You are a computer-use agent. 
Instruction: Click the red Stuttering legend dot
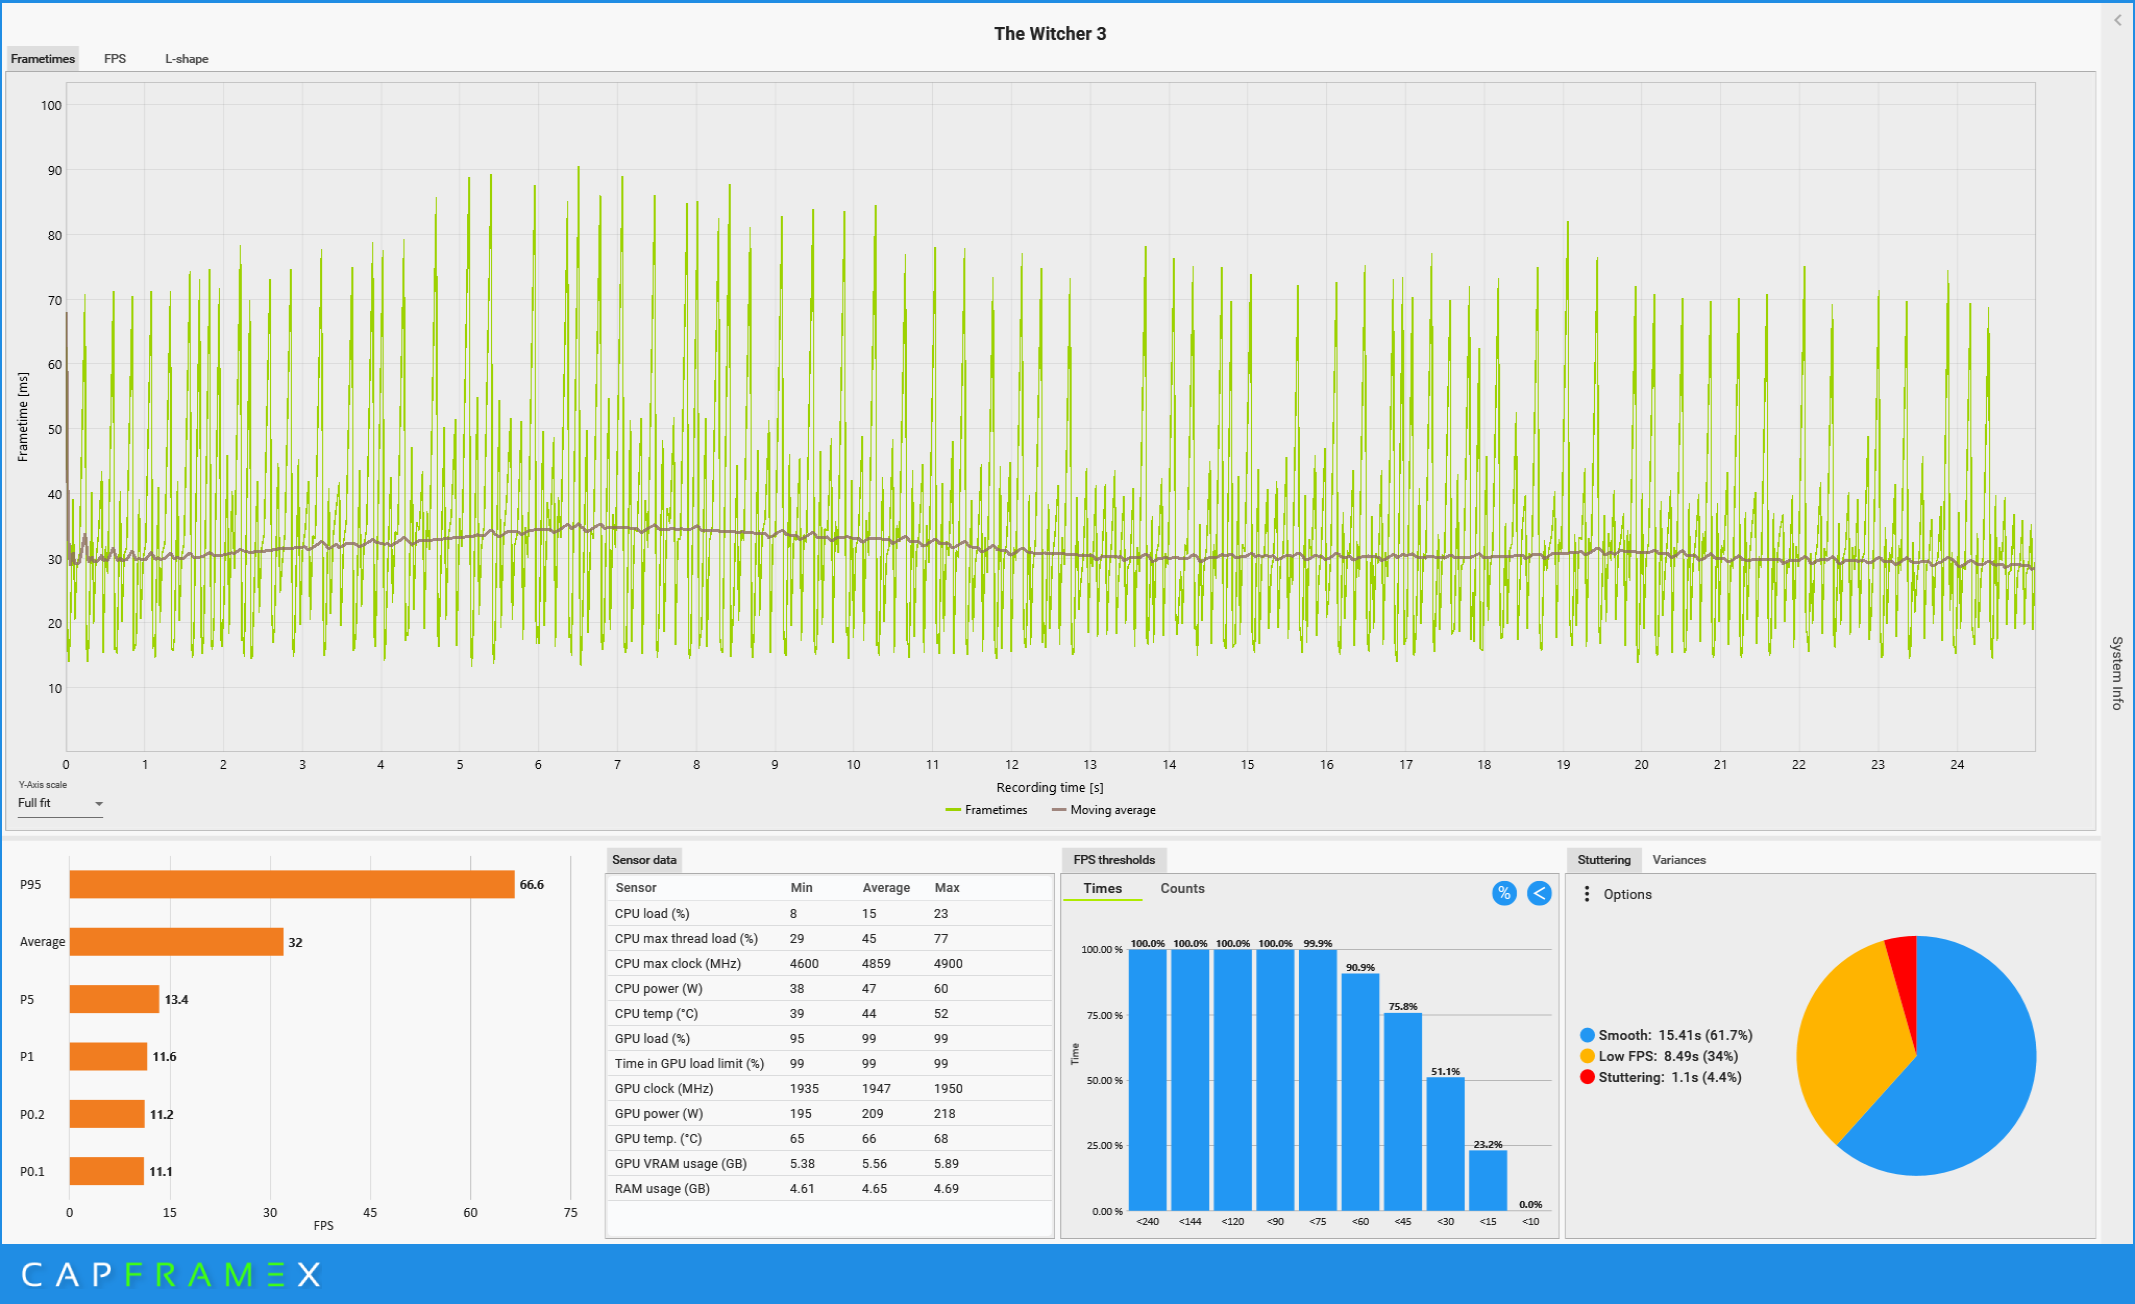[x=1587, y=1077]
